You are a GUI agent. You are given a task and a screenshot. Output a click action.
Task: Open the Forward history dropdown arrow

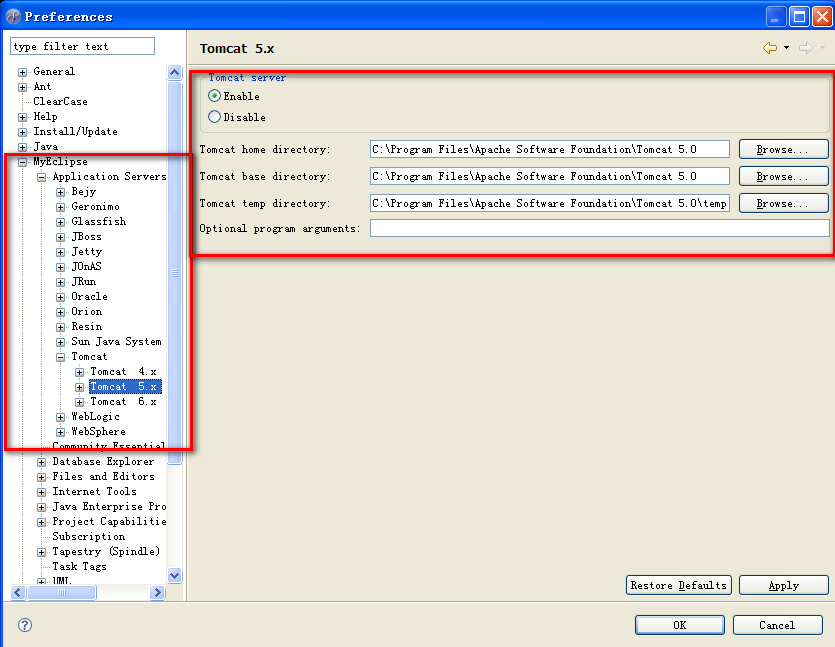click(822, 48)
